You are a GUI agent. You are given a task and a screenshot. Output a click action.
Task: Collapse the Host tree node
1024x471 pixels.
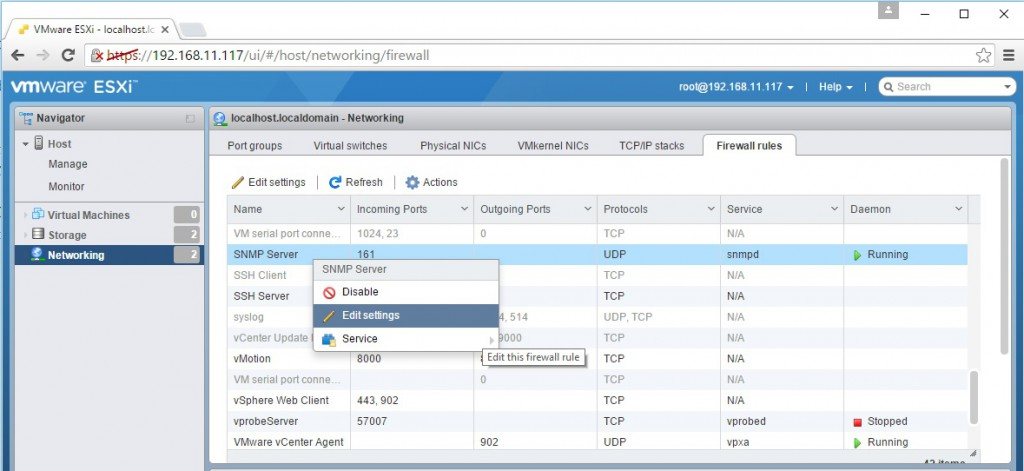(x=25, y=144)
